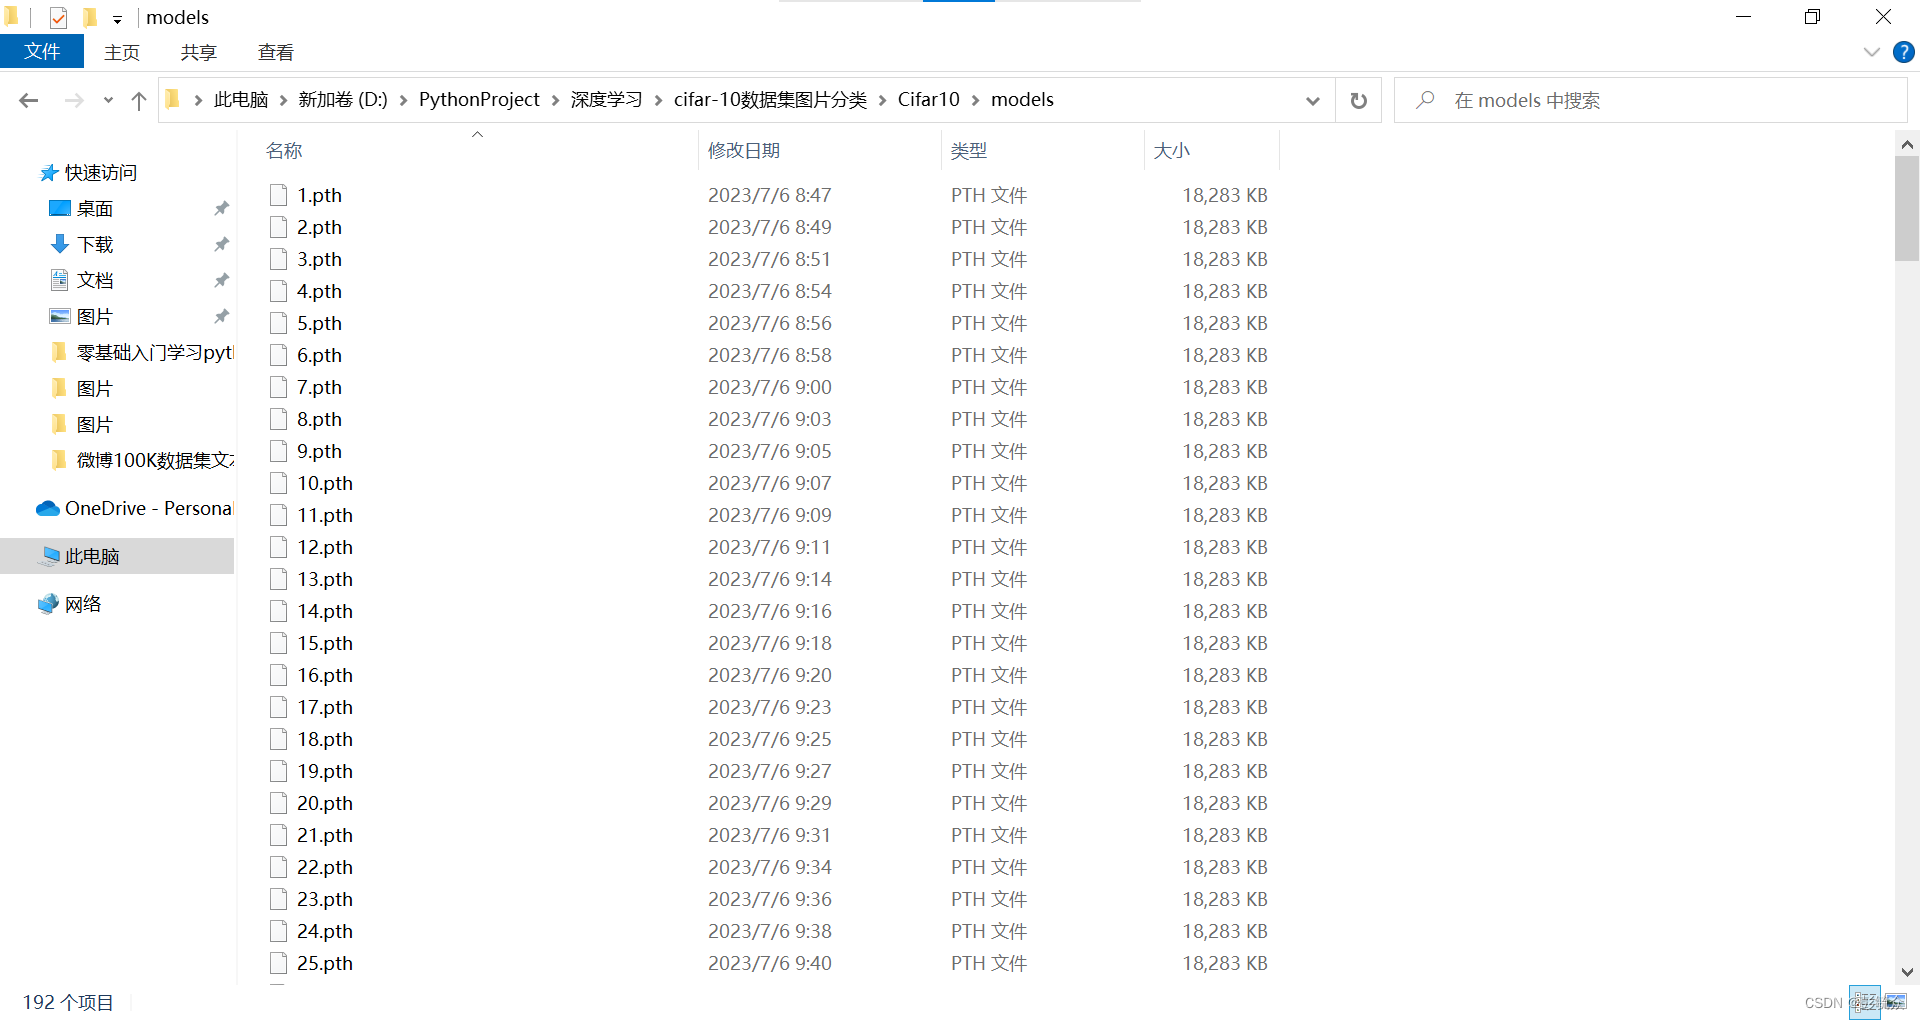Image resolution: width=1920 pixels, height=1020 pixels.
Task: Open the recent locations dropdown beside forward arrow
Action: [108, 100]
